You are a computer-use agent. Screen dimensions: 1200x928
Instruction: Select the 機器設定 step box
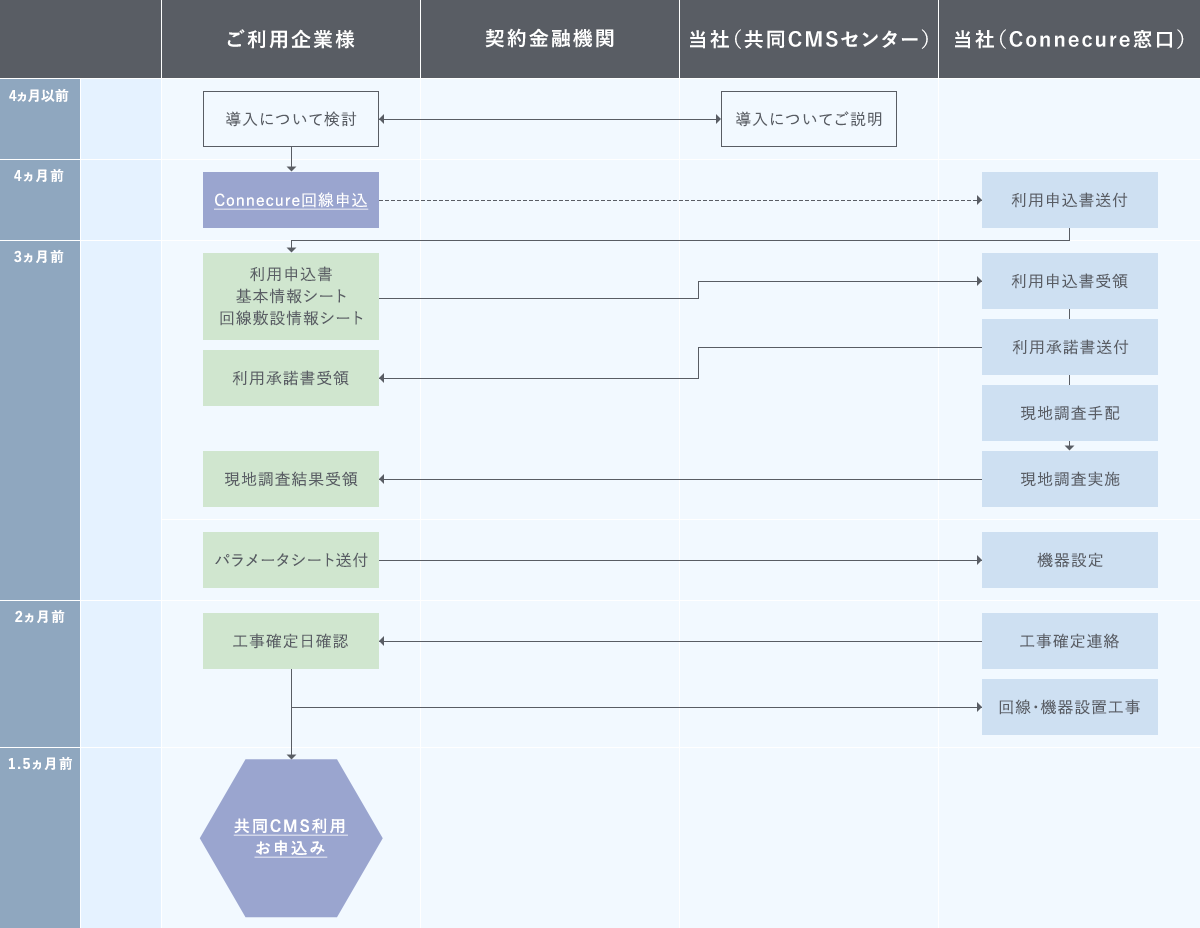(1069, 560)
